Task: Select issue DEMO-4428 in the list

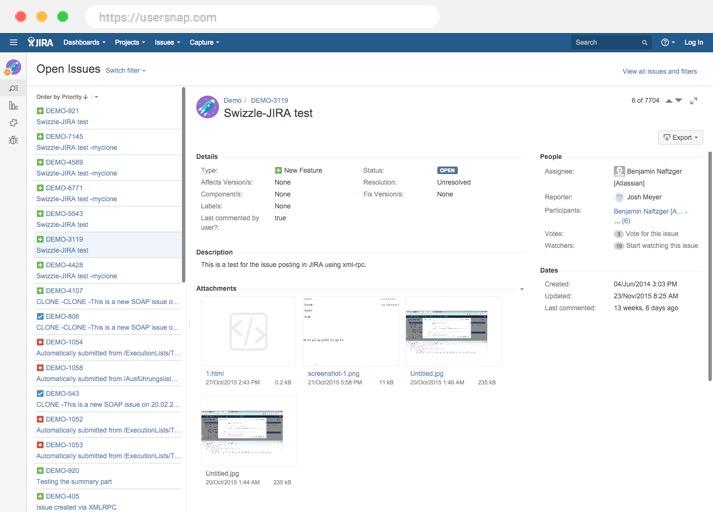Action: [108, 271]
